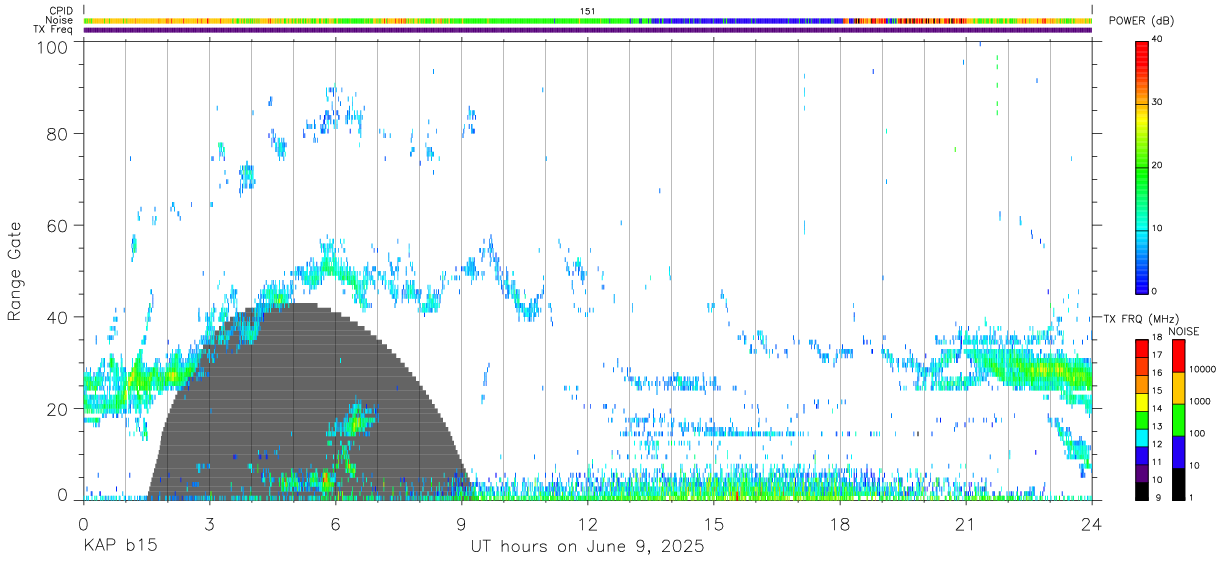
Task: Click the y-axis tick label '20'
Action: pyautogui.click(x=57, y=409)
